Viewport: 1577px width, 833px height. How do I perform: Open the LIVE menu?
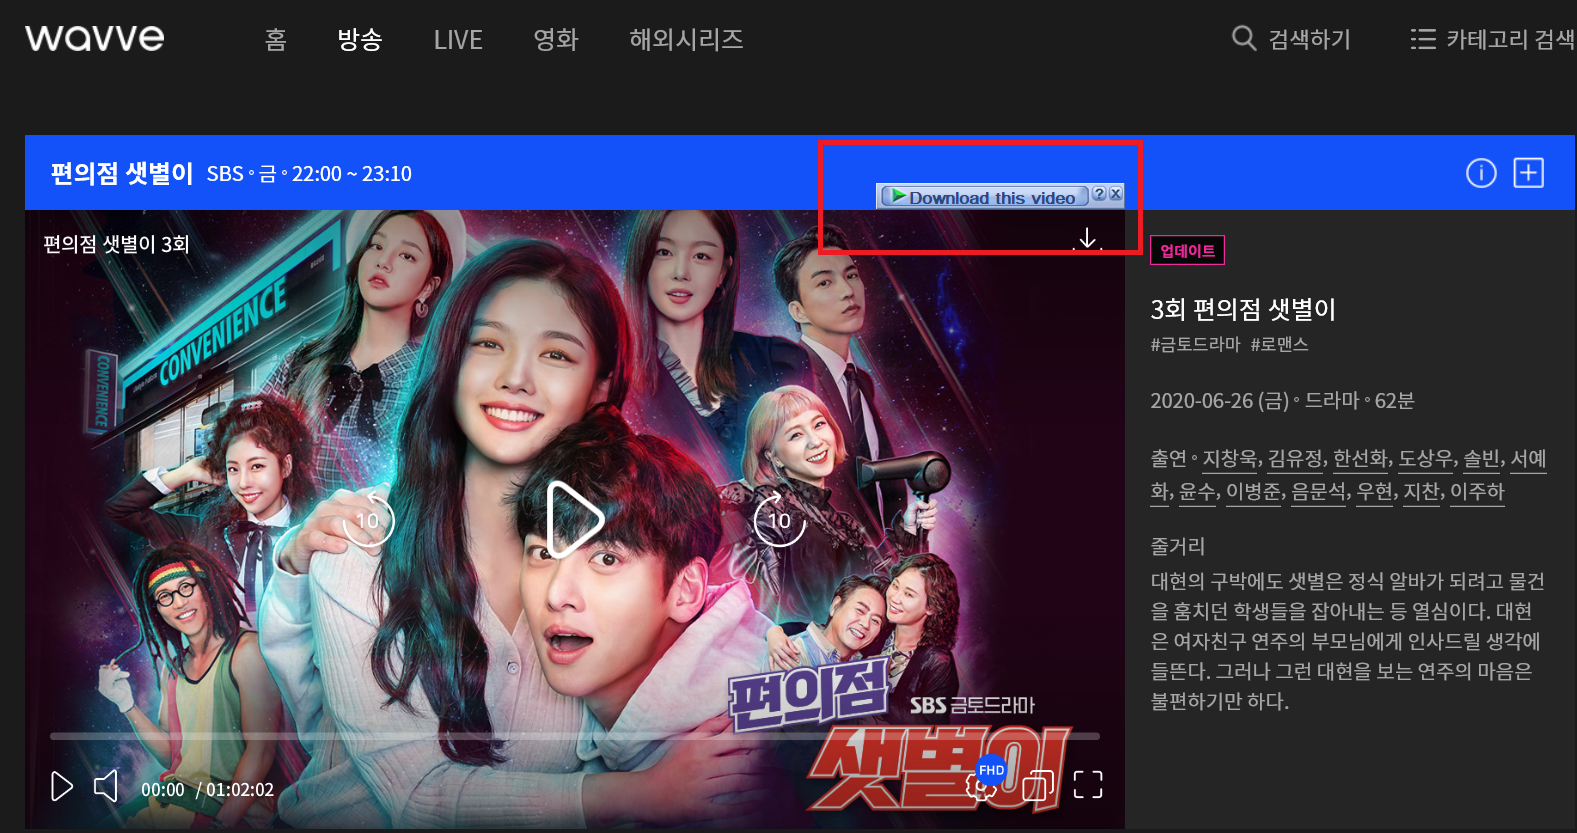coord(458,40)
